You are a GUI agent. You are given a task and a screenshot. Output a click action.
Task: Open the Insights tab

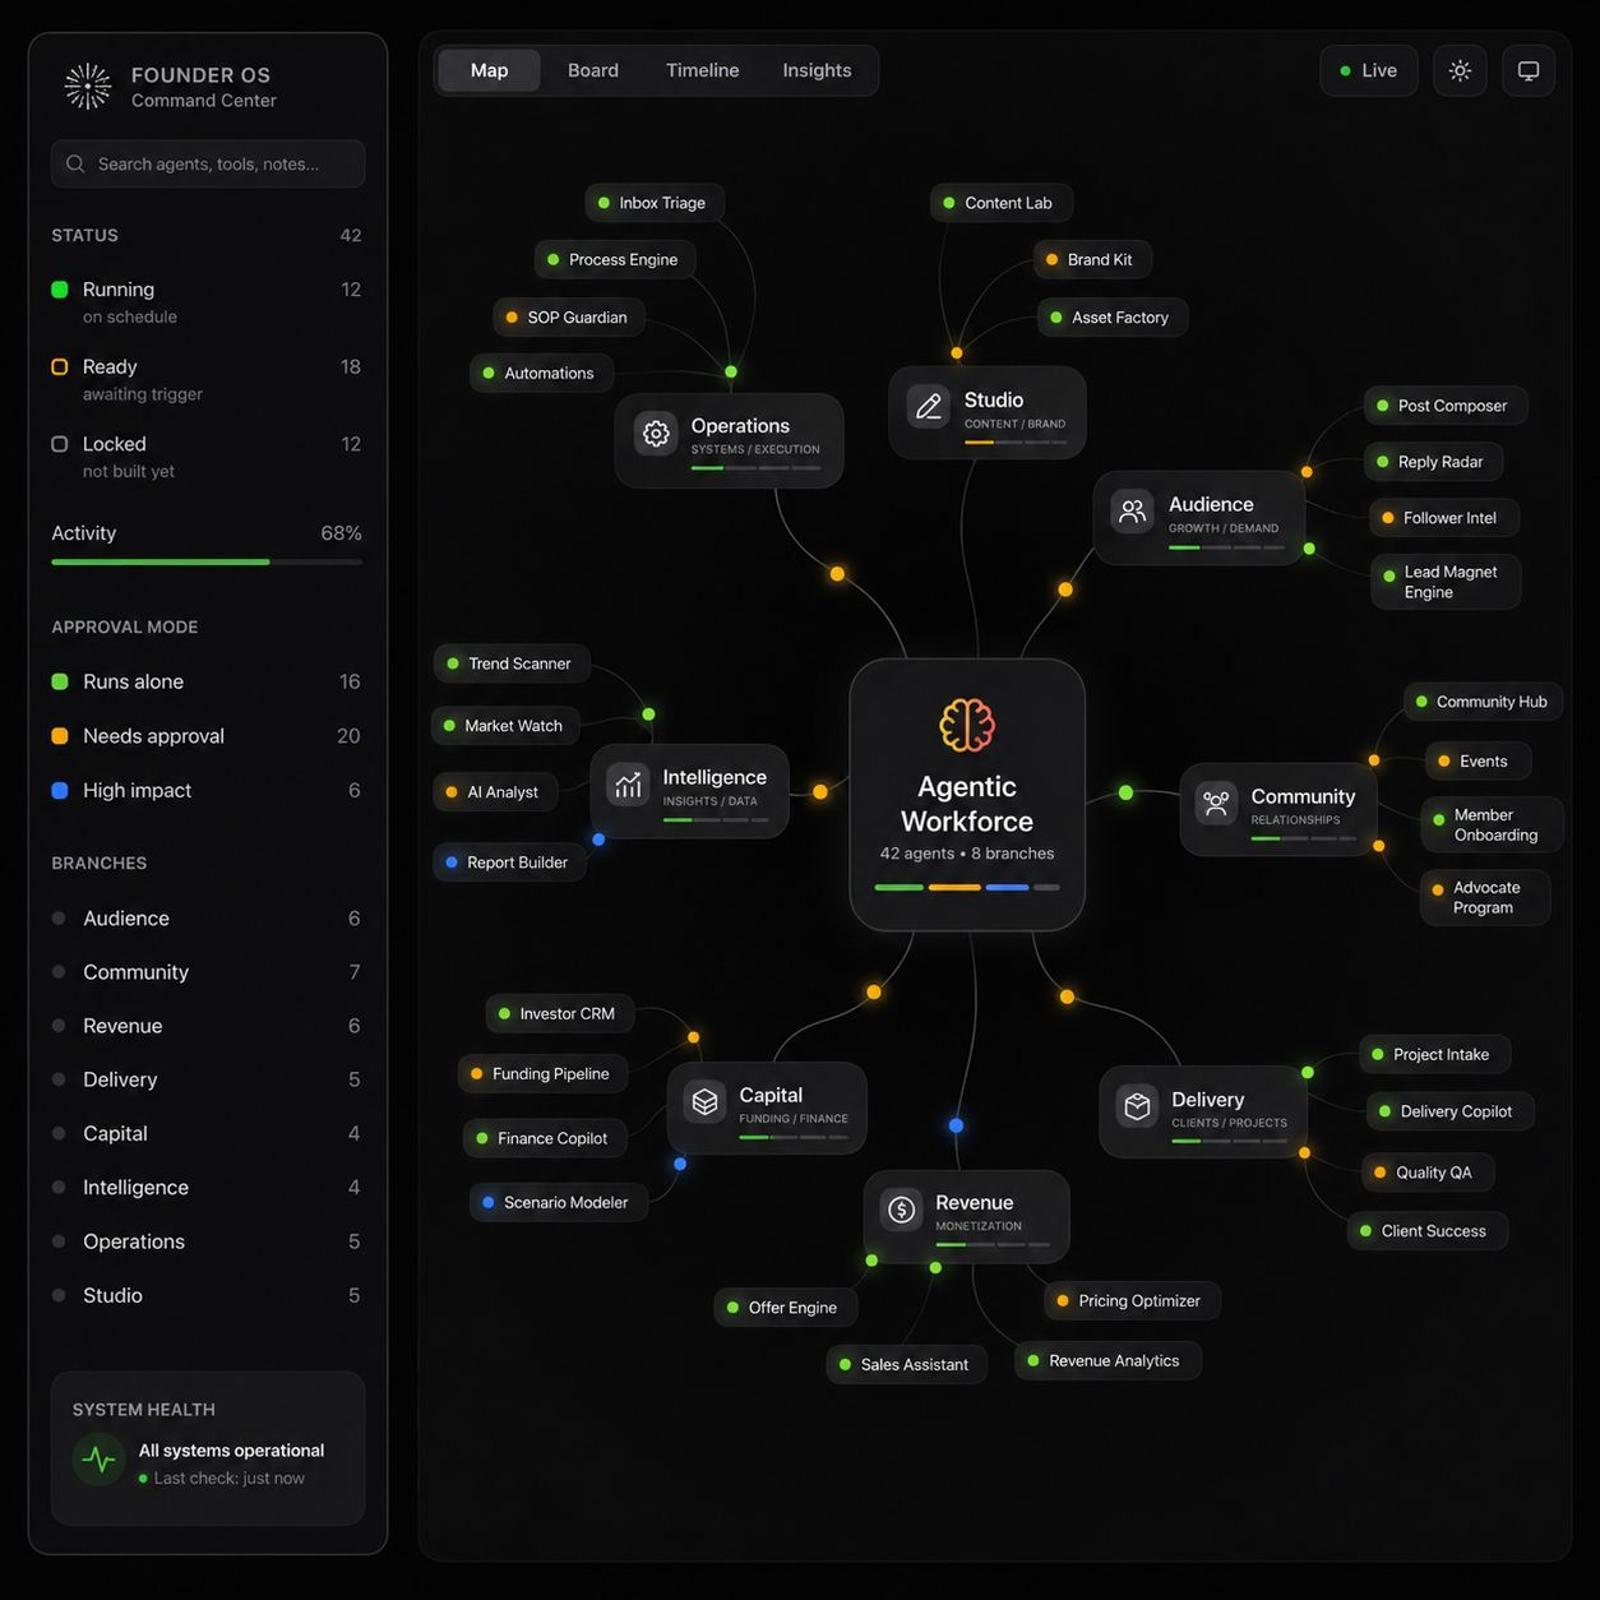coord(817,71)
